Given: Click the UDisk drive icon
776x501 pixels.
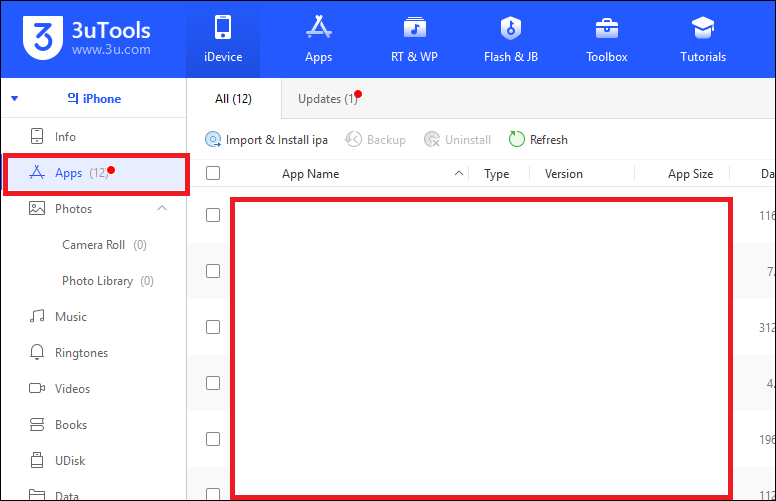Looking at the screenshot, I should 37,460.
